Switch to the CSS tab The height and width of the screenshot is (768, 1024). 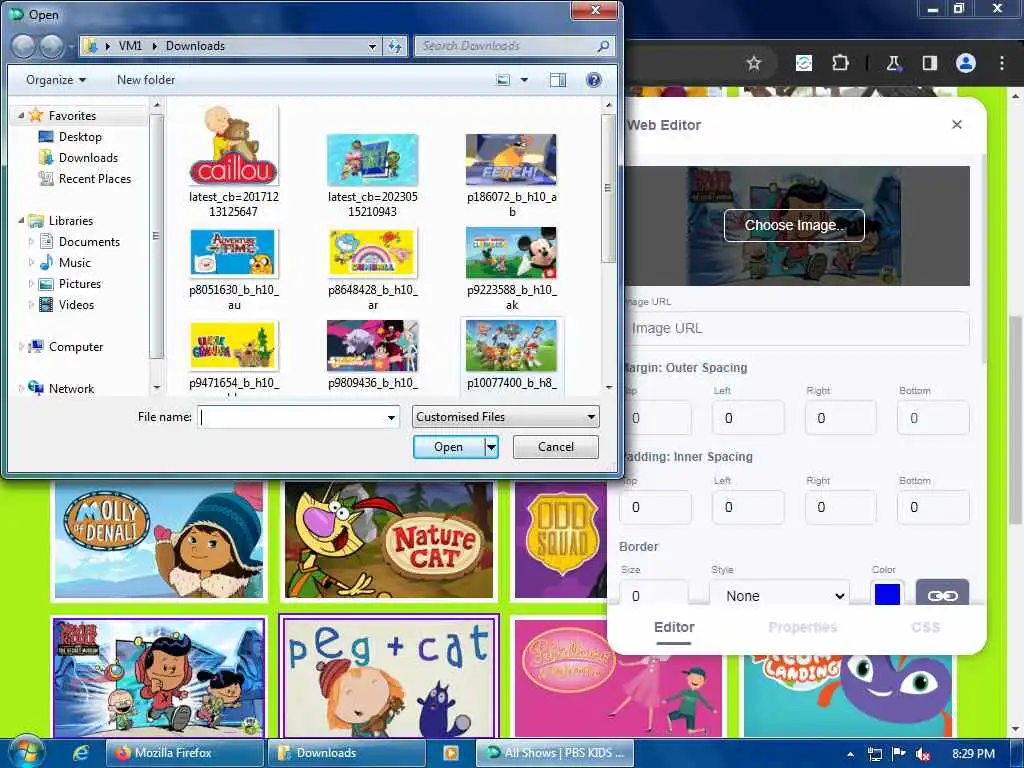(x=925, y=627)
